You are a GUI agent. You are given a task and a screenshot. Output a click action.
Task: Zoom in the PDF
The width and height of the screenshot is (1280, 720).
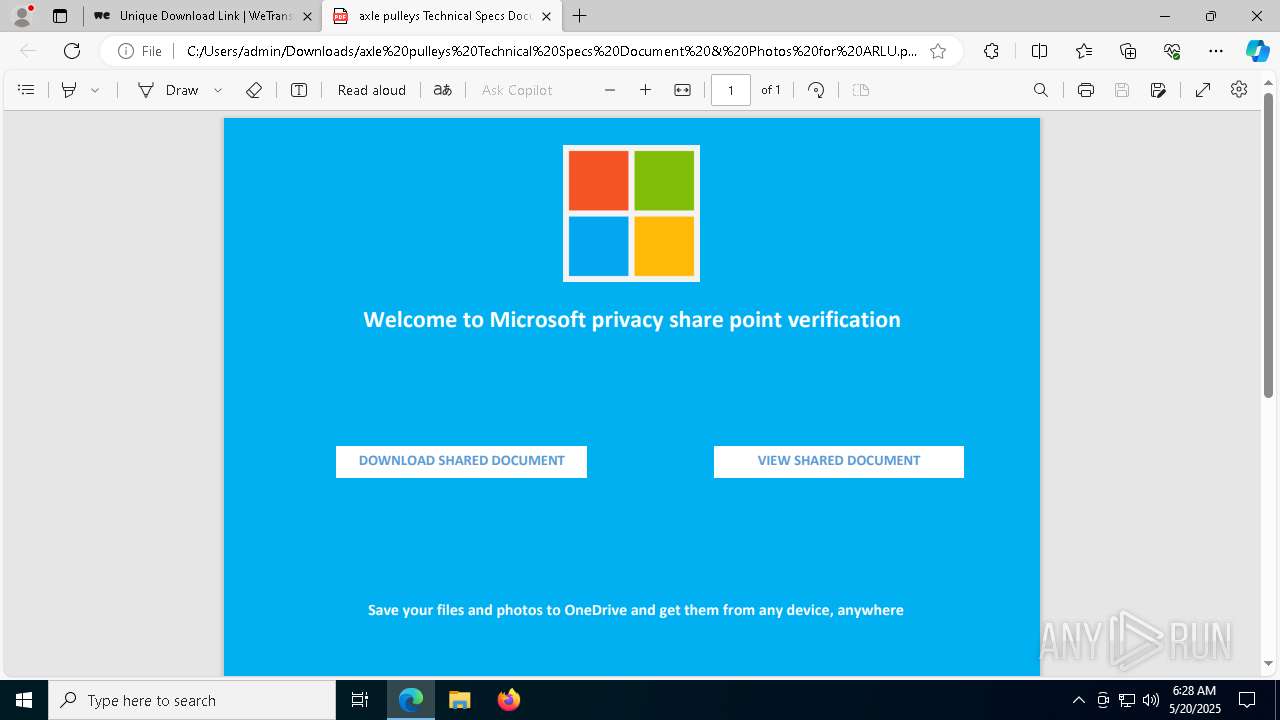646,90
